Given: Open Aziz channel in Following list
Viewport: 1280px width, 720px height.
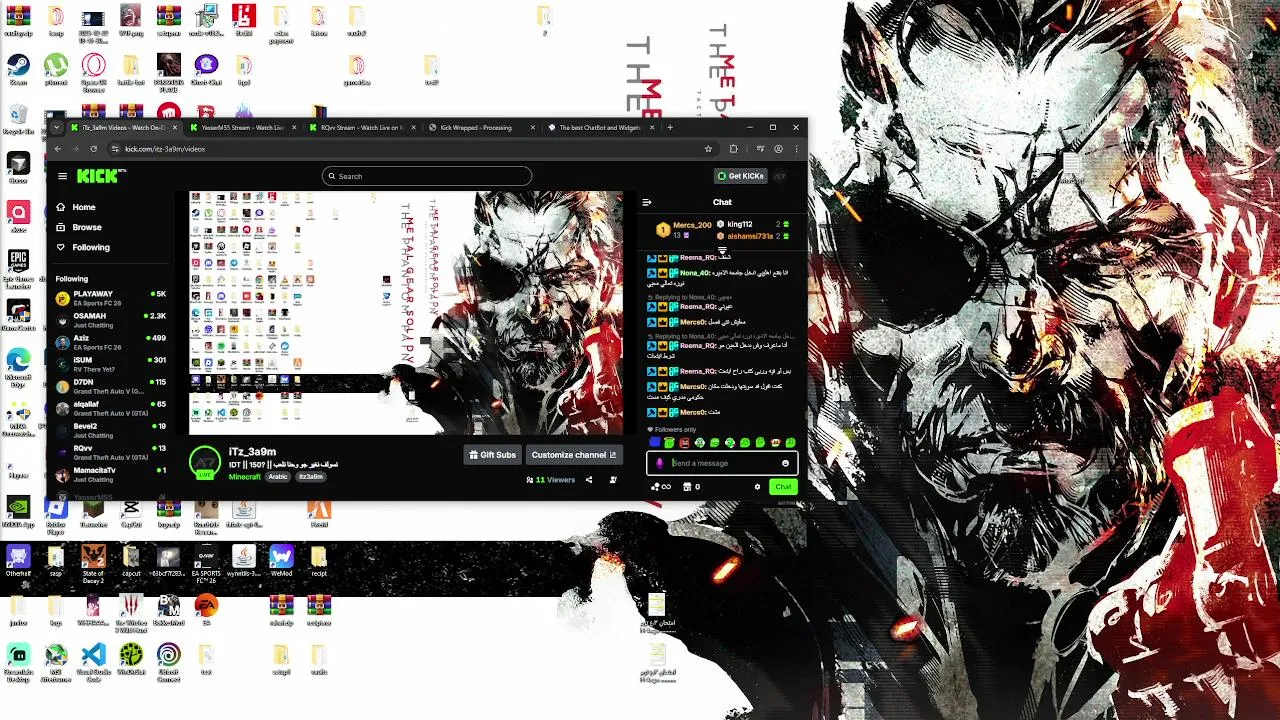Looking at the screenshot, I should pos(110,342).
